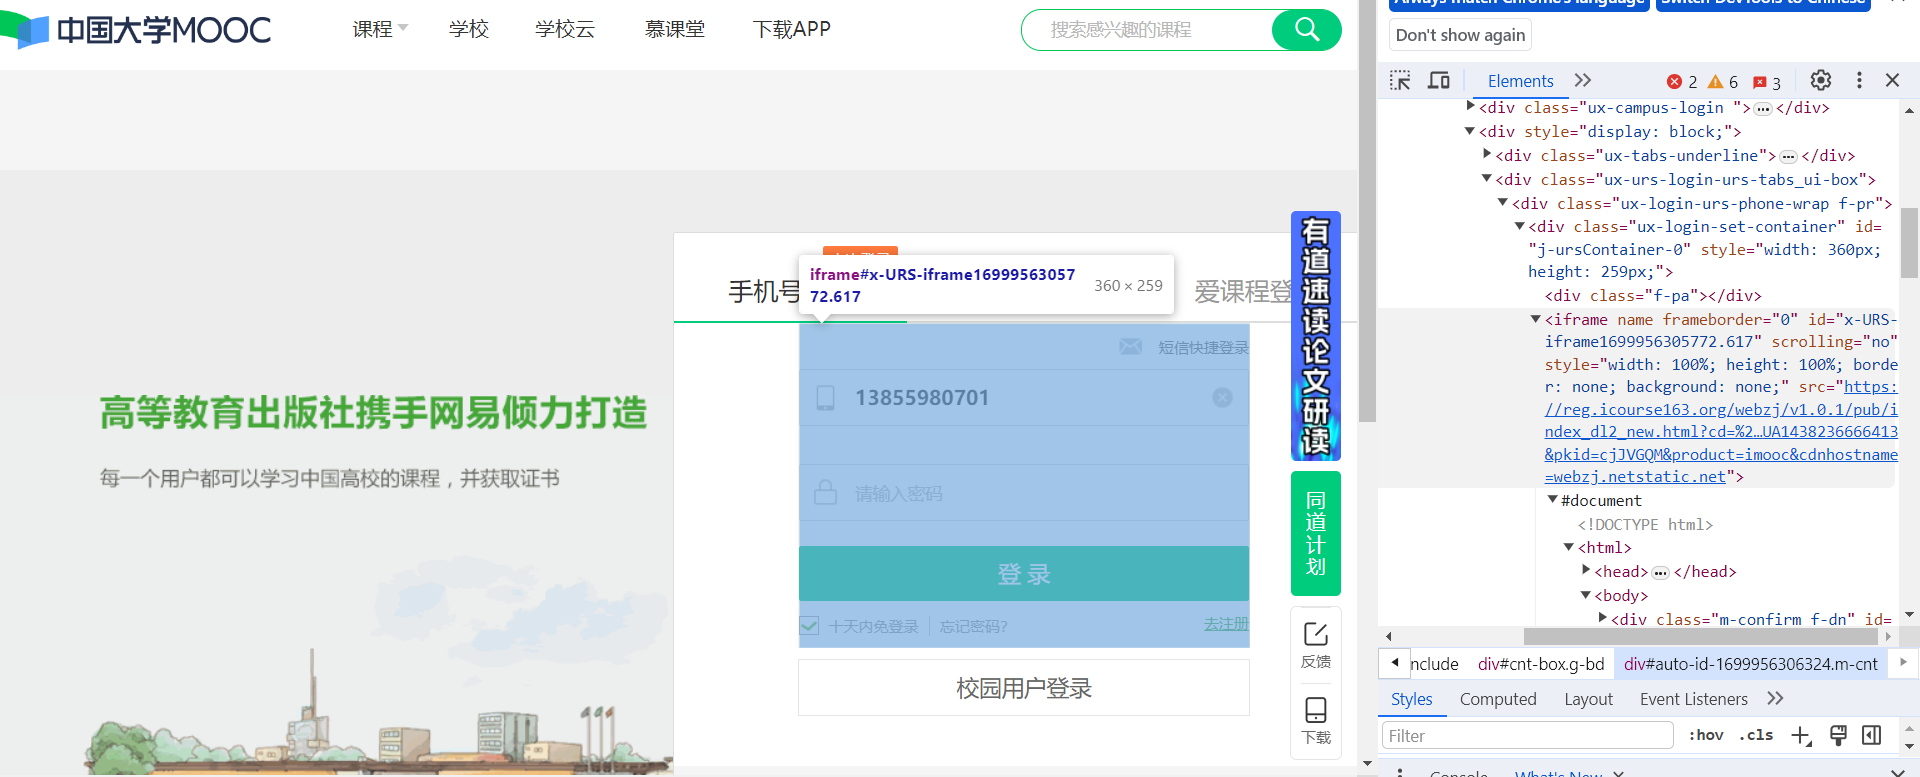
Task: Collapse the iframe node in Elements tree
Action: (1536, 319)
